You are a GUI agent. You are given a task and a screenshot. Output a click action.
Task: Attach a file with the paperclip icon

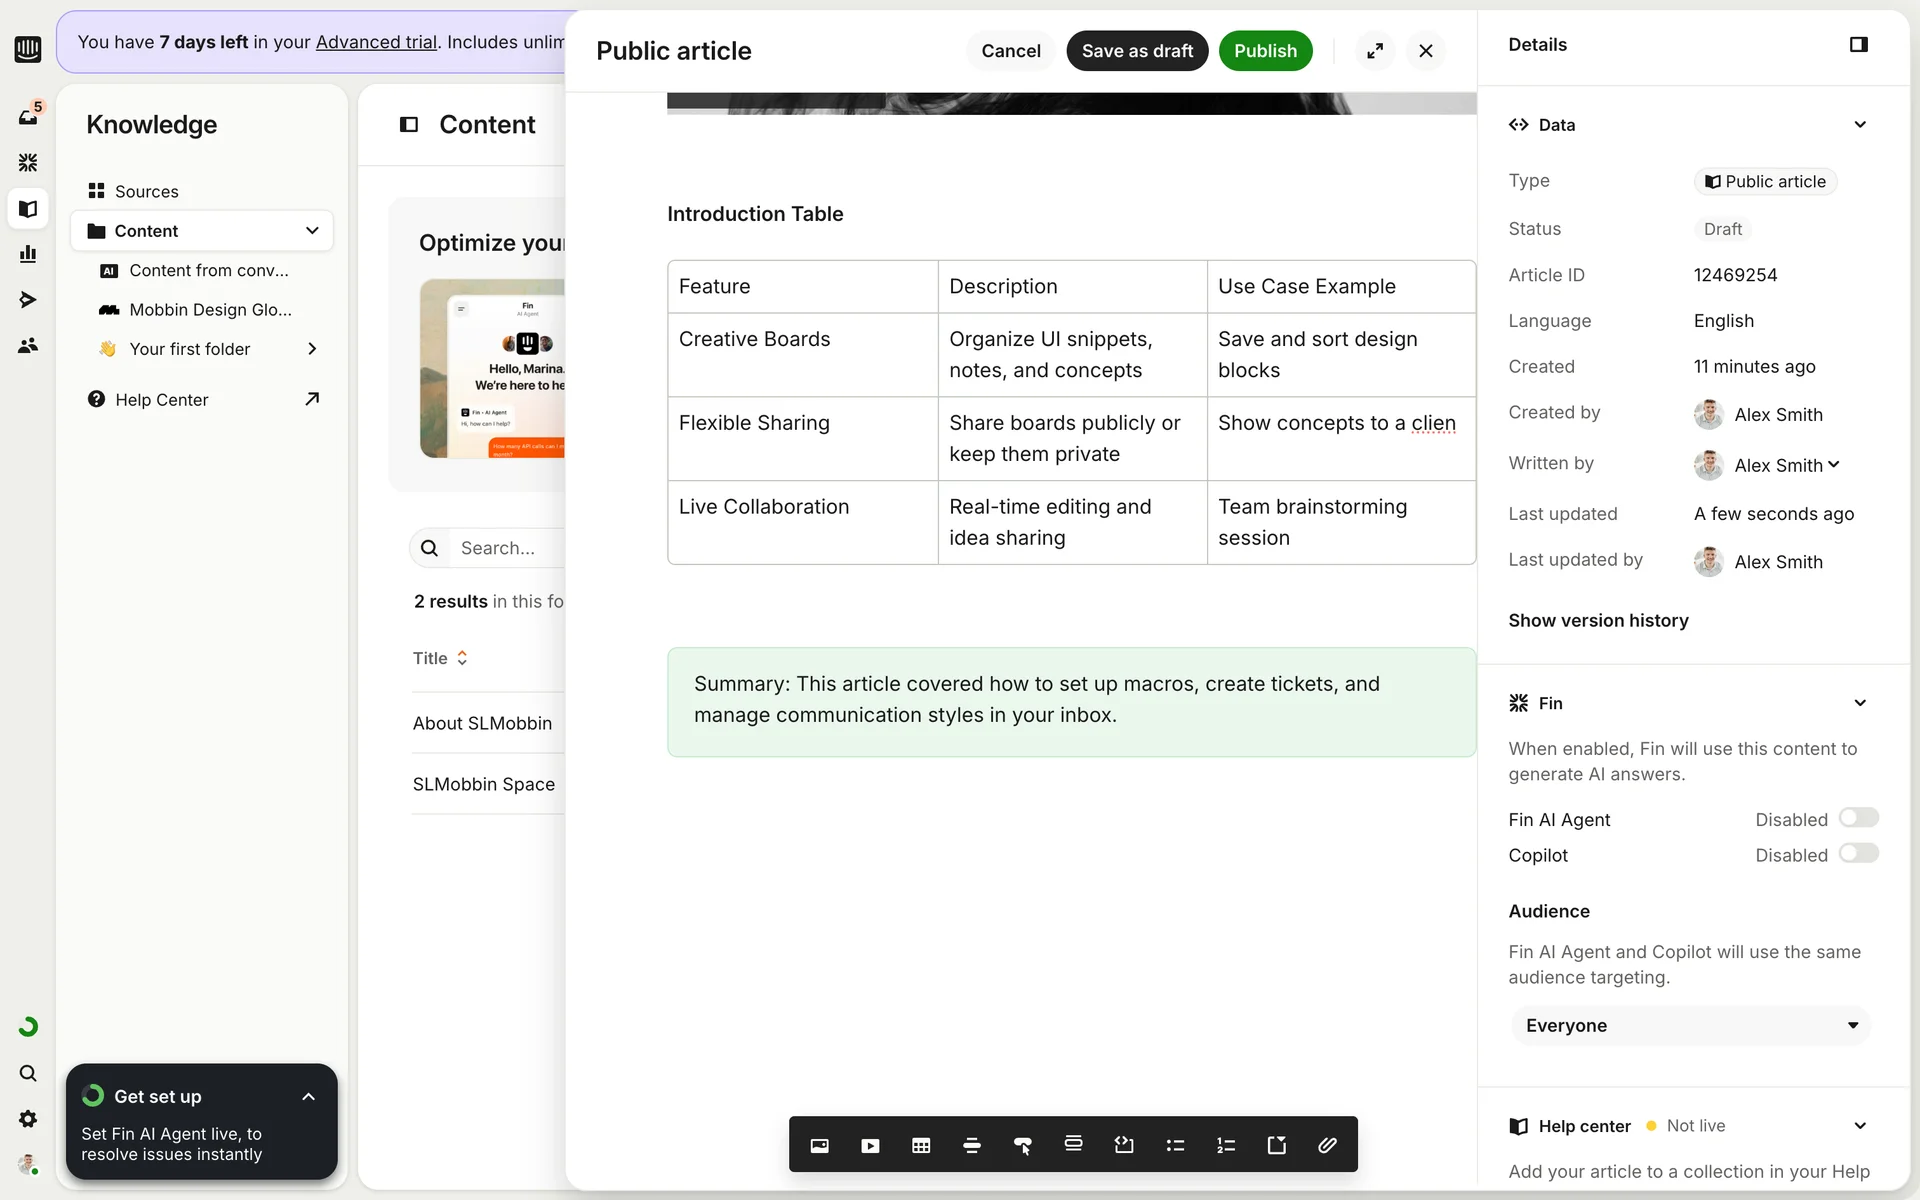click(x=1327, y=1145)
